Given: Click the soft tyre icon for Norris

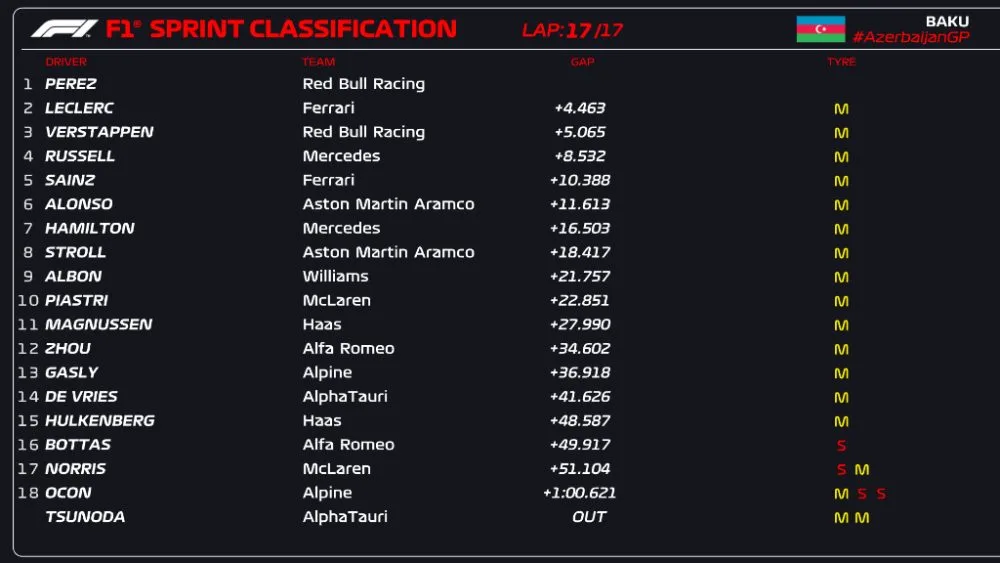Looking at the screenshot, I should tap(841, 469).
